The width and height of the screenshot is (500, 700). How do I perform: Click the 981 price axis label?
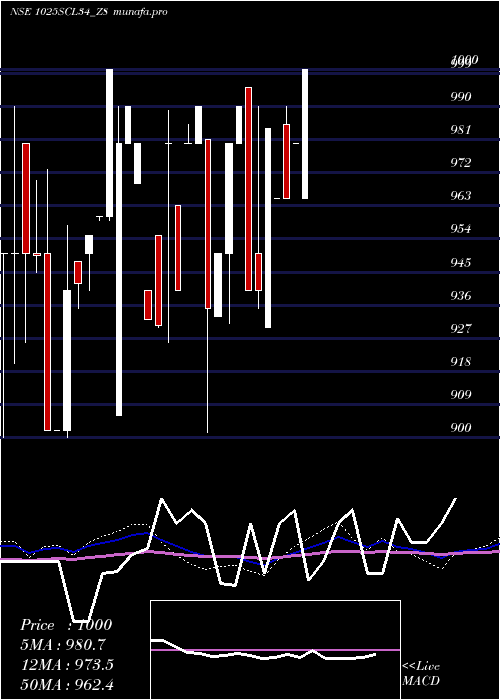tap(461, 130)
